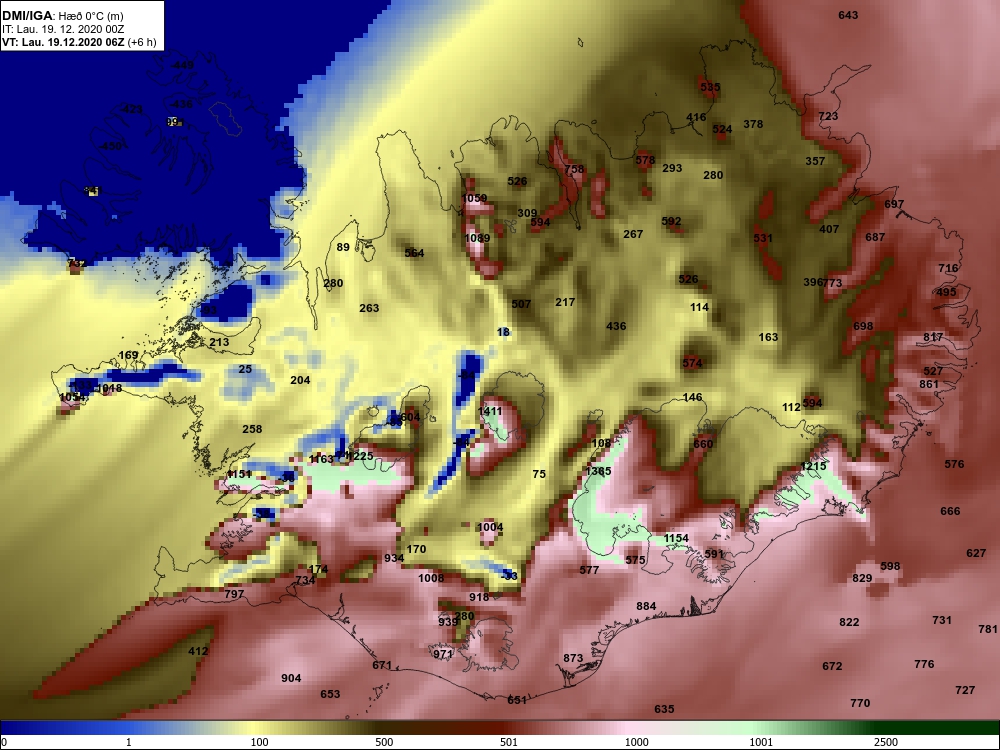Select the height value 416

[x=696, y=117]
